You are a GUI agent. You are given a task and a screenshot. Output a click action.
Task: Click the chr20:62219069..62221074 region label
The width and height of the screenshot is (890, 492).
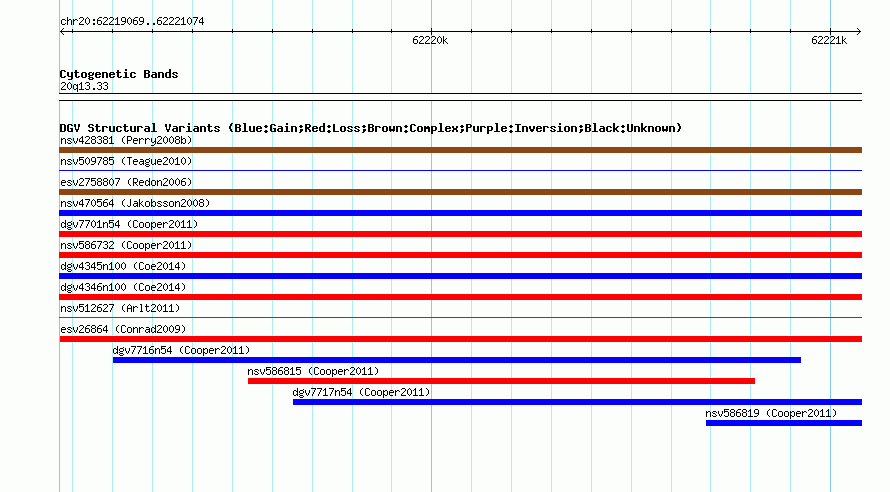coord(132,21)
